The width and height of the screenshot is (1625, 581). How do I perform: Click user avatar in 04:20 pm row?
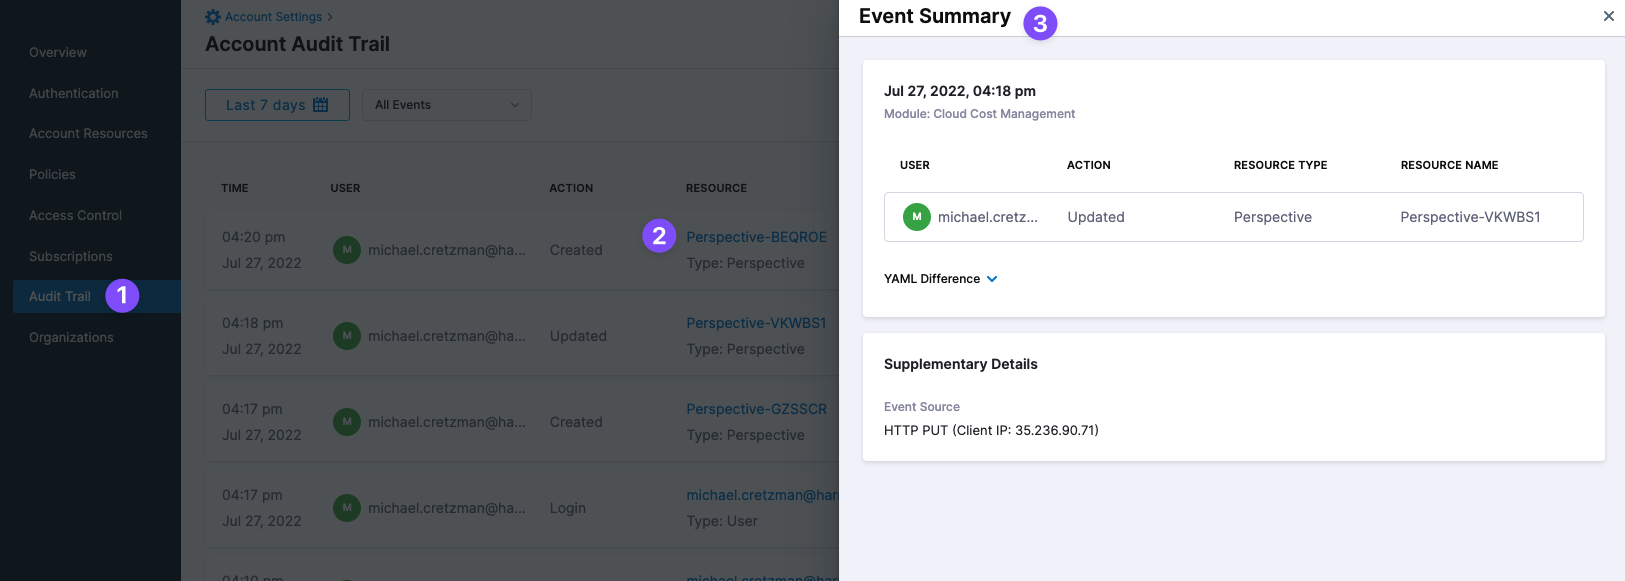347,250
